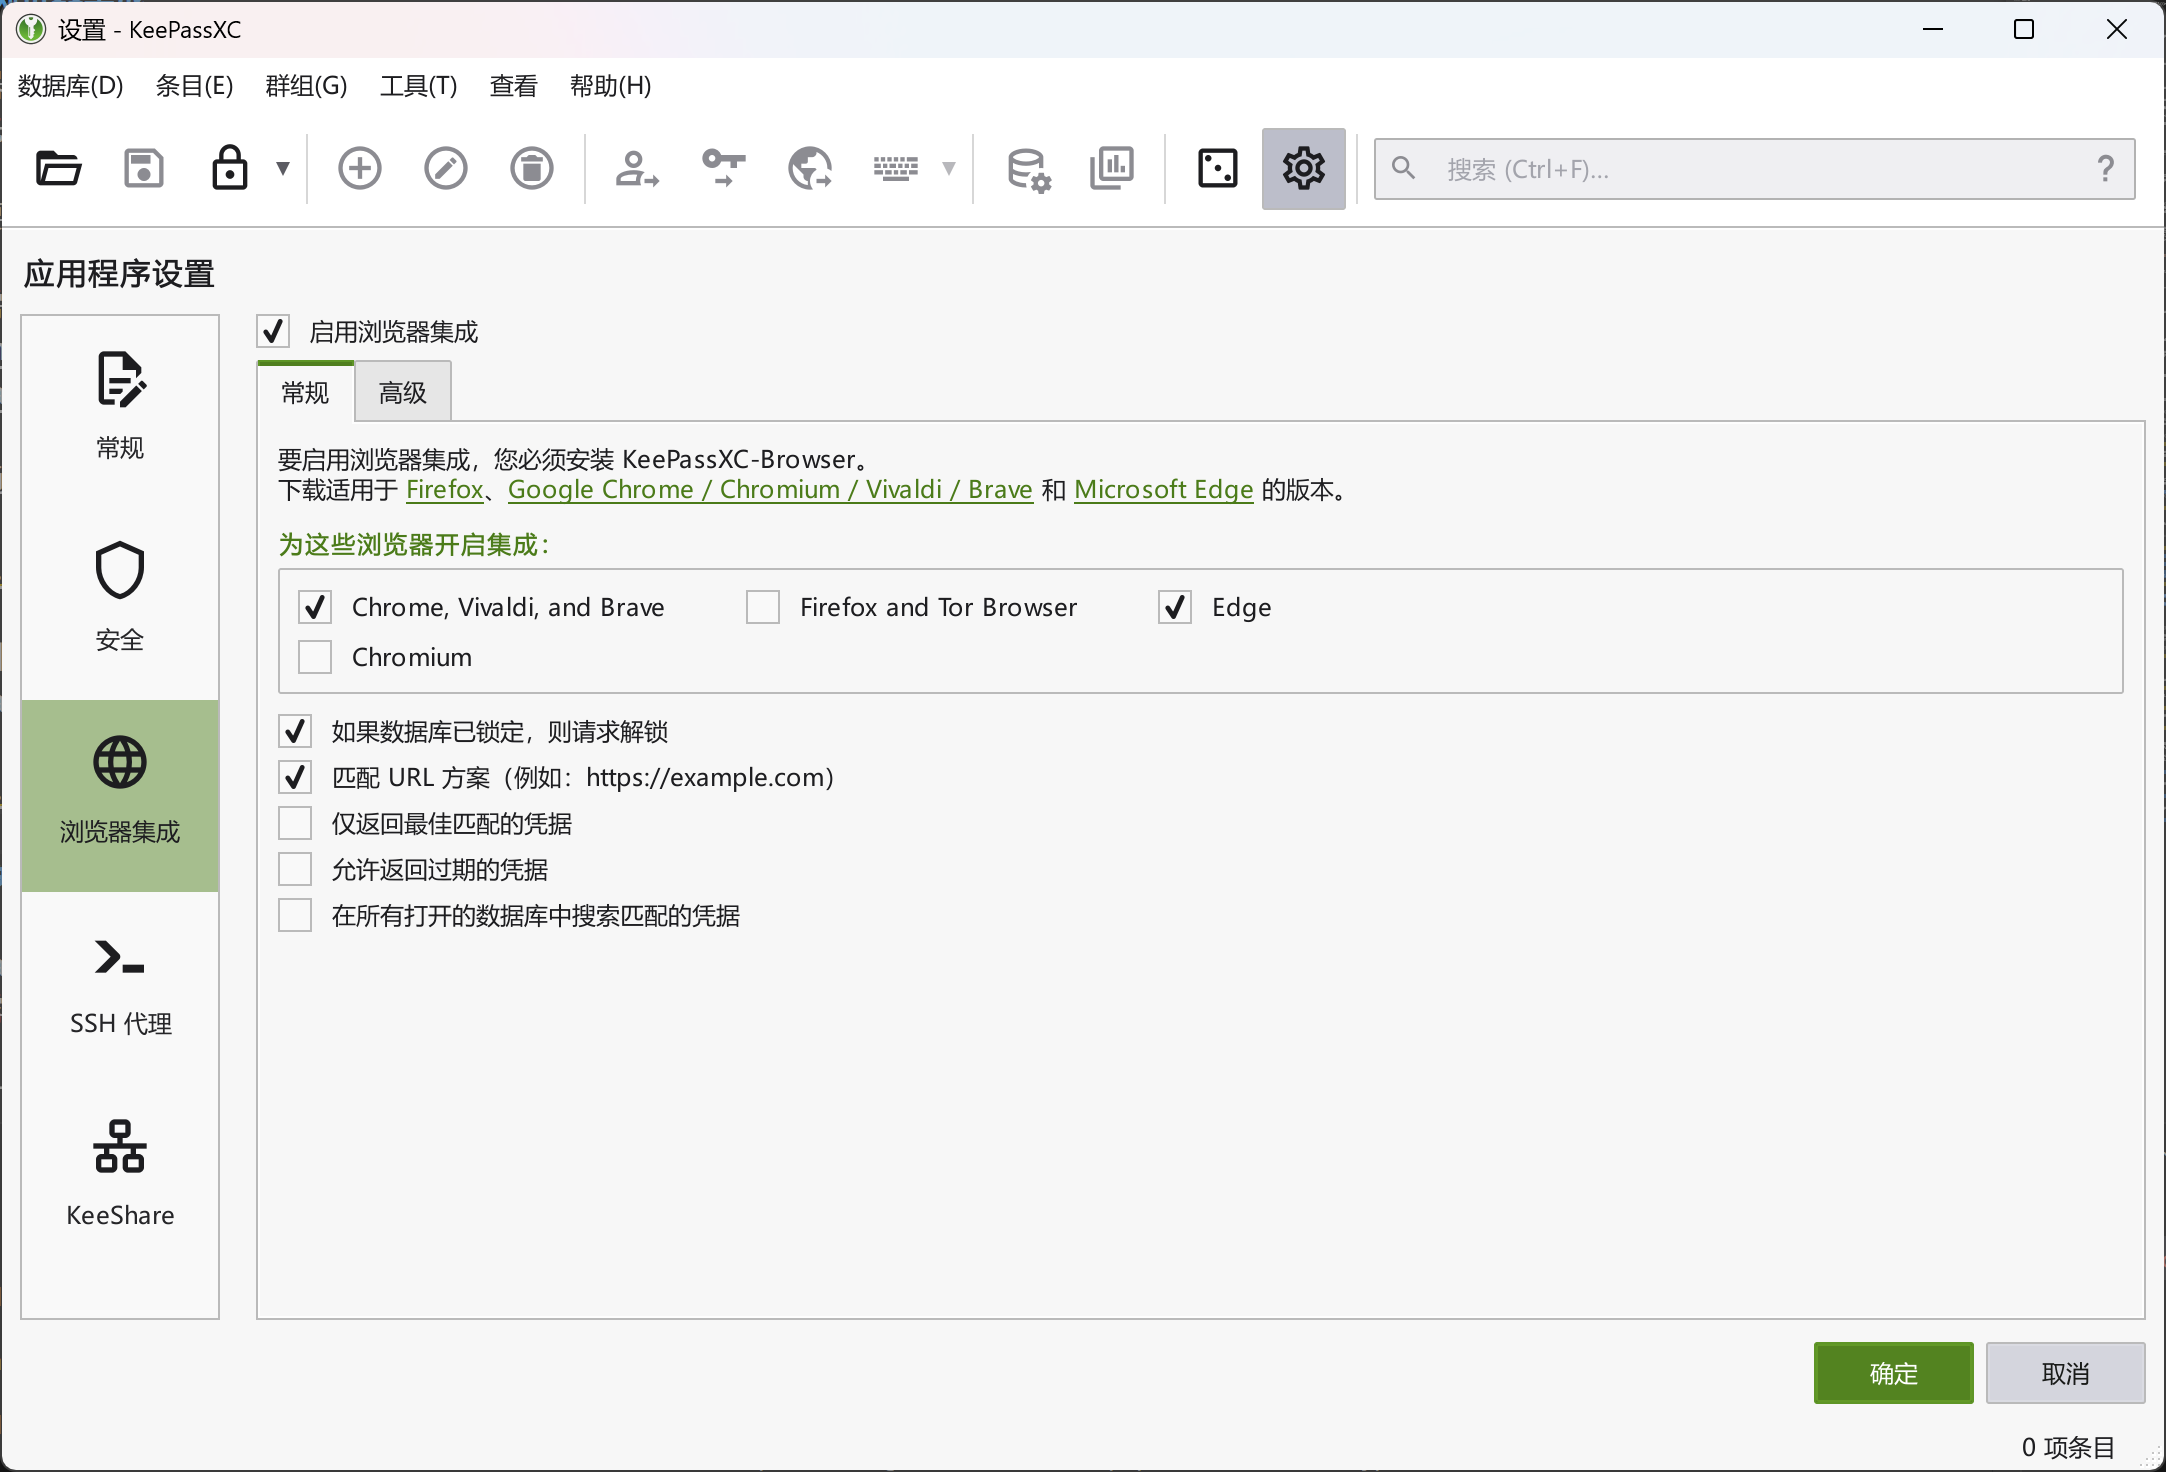Switch to the 常规 tab
The width and height of the screenshot is (2166, 1472).
(306, 393)
